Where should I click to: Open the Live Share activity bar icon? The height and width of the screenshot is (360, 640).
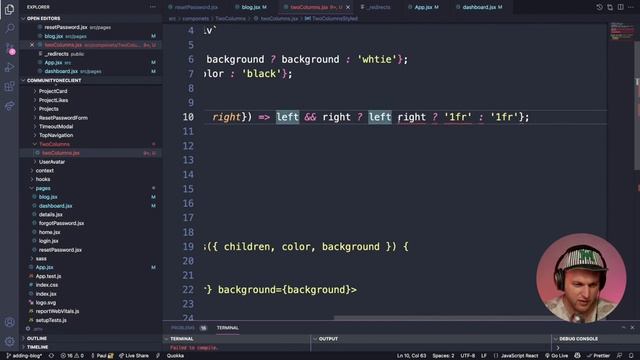(9, 106)
